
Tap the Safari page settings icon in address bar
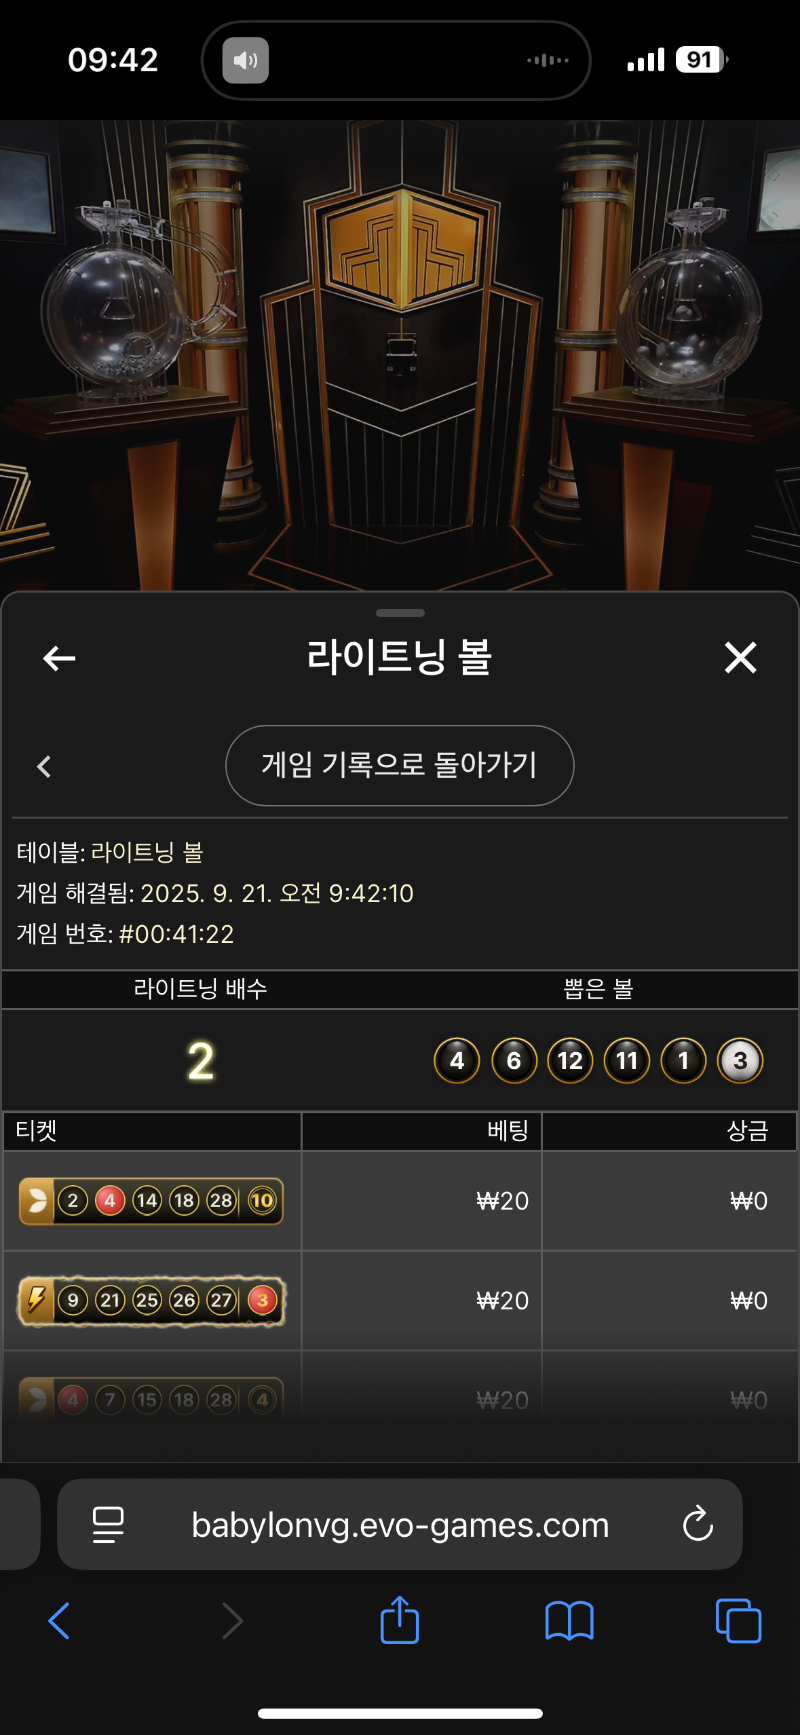[x=108, y=1525]
